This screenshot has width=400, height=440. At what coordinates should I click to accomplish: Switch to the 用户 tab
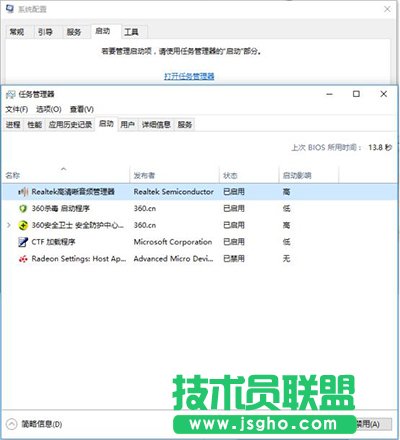coord(127,125)
